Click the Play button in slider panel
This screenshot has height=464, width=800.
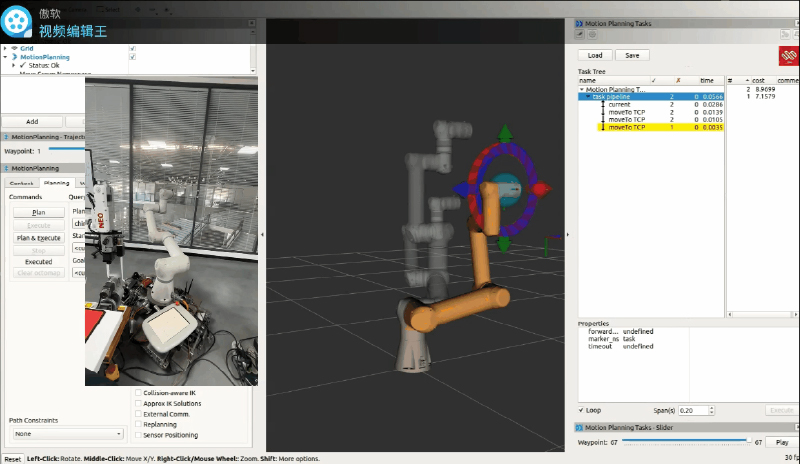tap(782, 442)
